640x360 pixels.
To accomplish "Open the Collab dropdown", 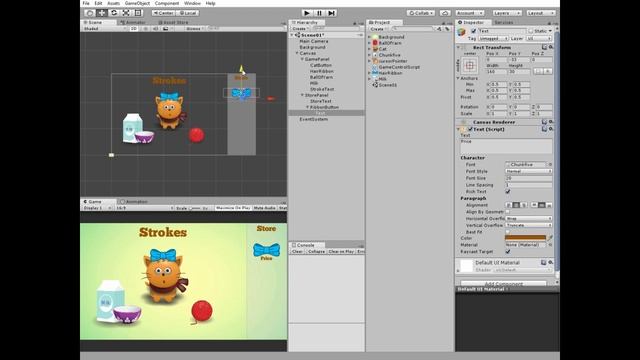I will (x=421, y=13).
